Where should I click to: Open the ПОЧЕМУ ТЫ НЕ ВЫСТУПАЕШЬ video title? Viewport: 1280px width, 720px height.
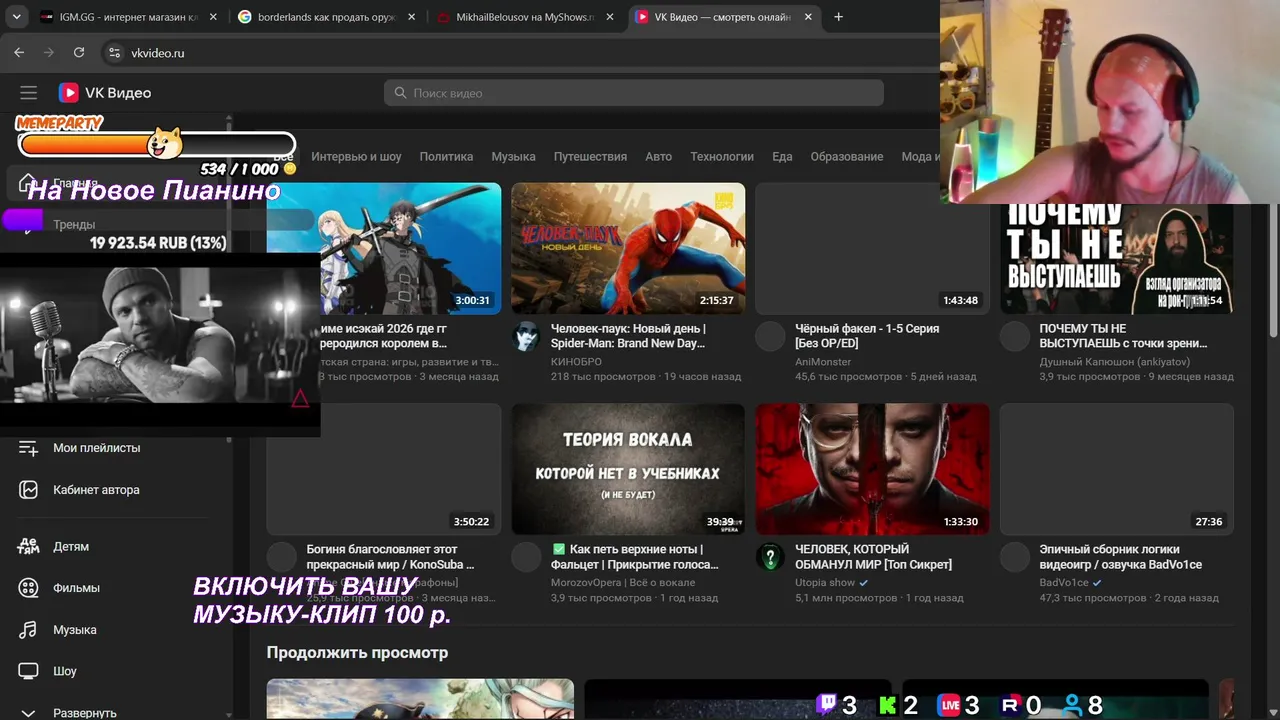1123,336
